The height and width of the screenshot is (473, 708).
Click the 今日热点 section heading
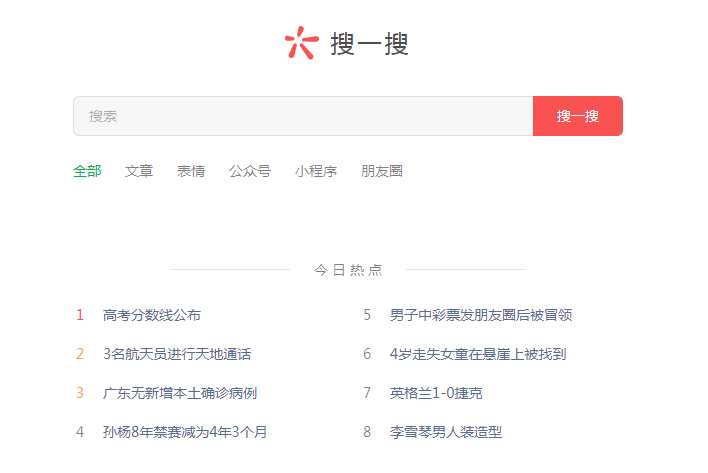[348, 270]
